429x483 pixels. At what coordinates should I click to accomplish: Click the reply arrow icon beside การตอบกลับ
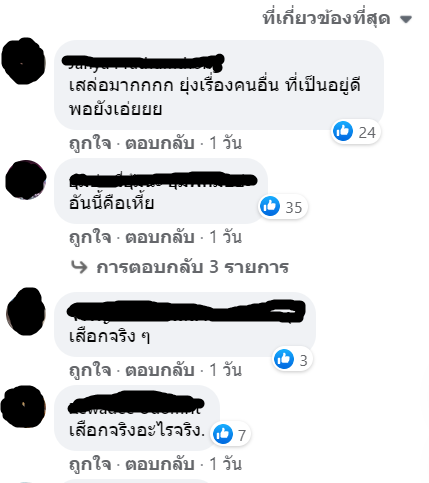tap(79, 267)
